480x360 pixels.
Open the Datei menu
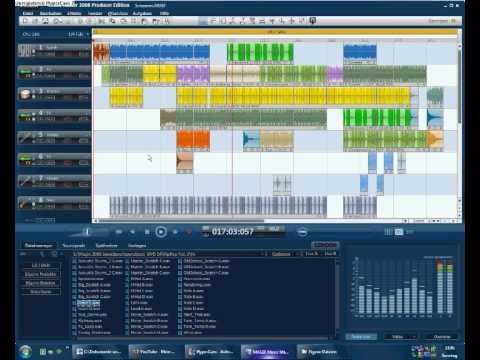click(x=28, y=13)
